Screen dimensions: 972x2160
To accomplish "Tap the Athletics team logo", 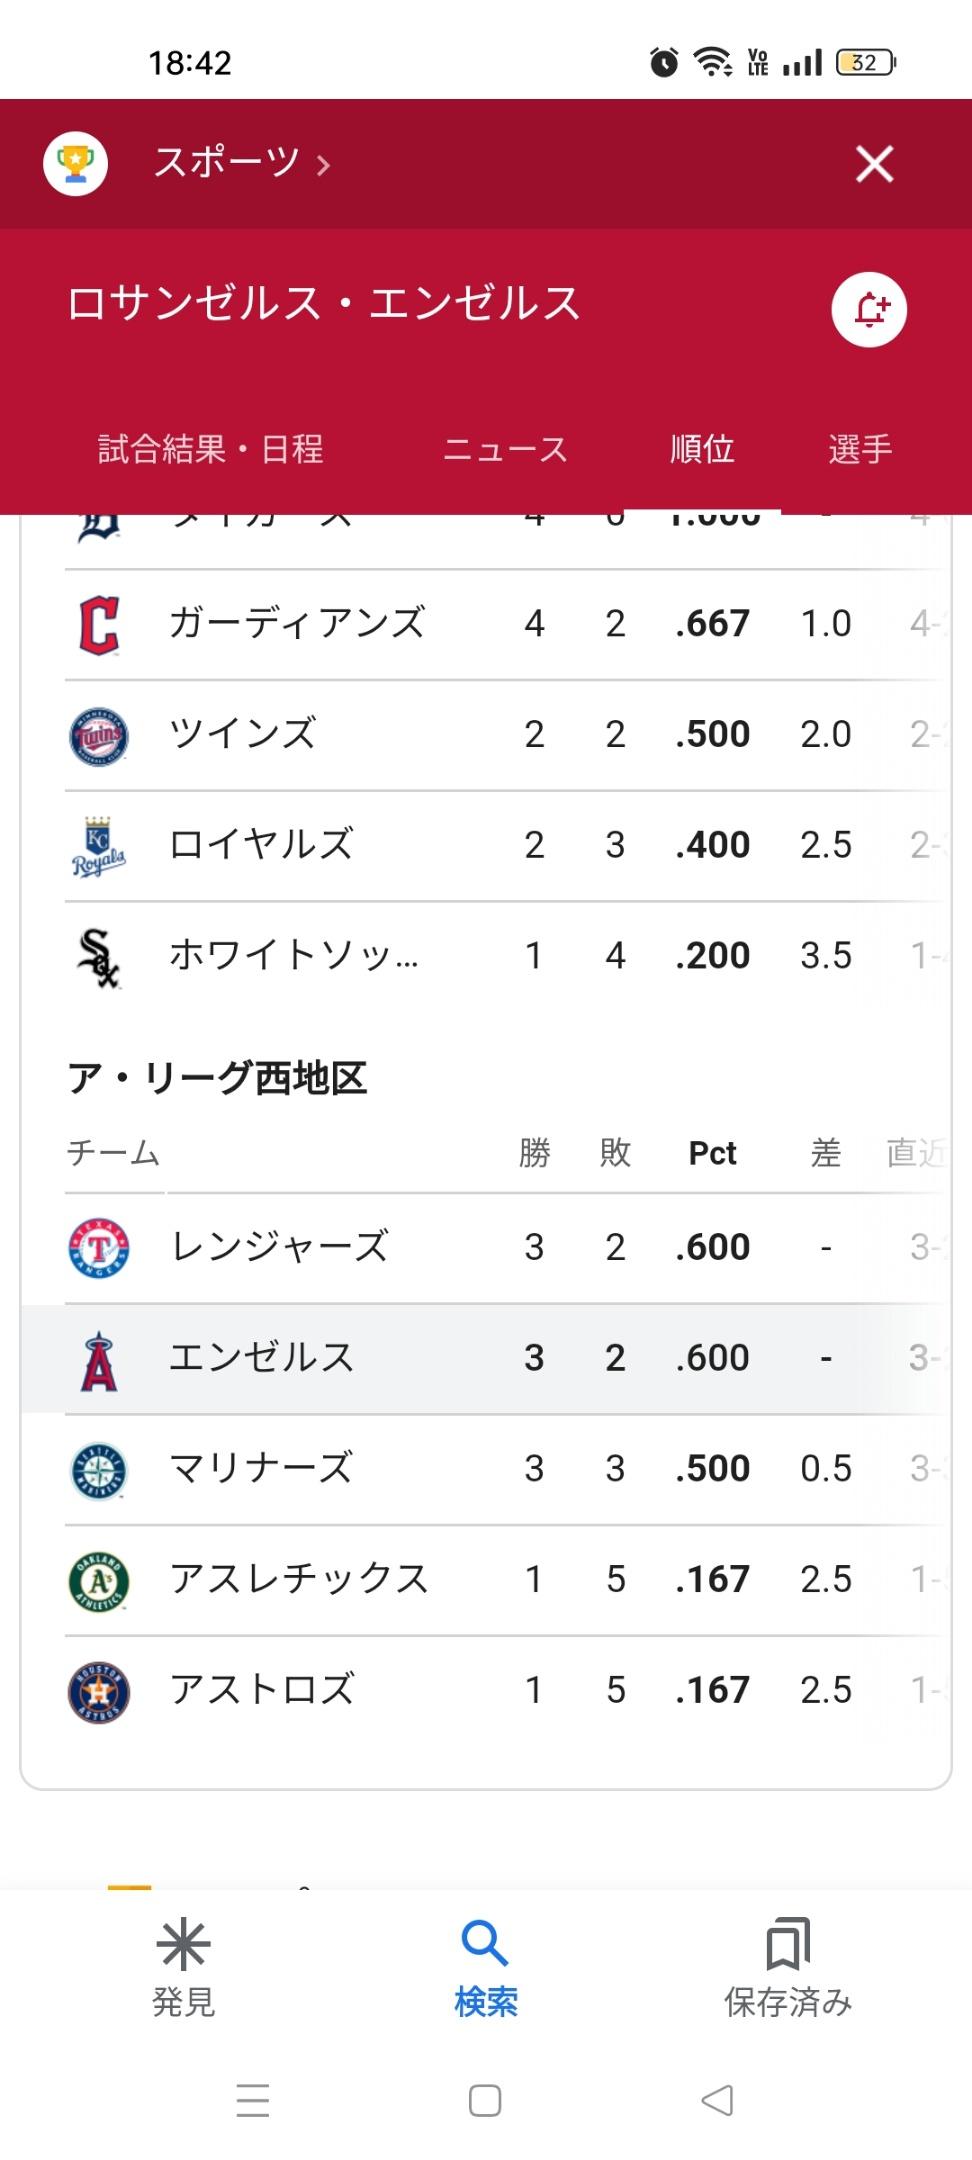I will click(99, 1580).
